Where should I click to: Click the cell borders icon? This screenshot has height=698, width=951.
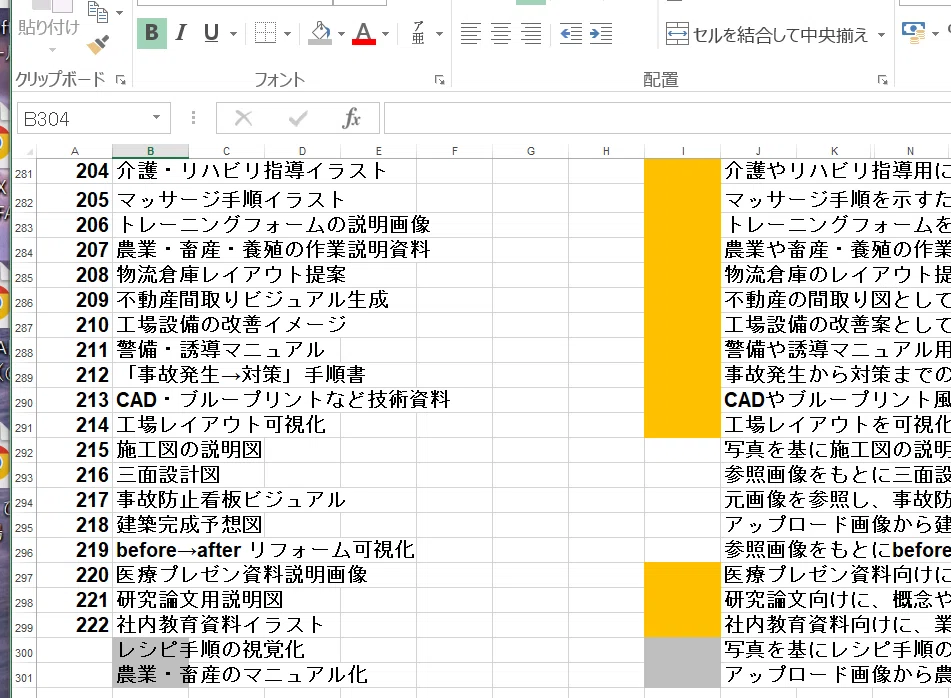pyautogui.click(x=265, y=33)
